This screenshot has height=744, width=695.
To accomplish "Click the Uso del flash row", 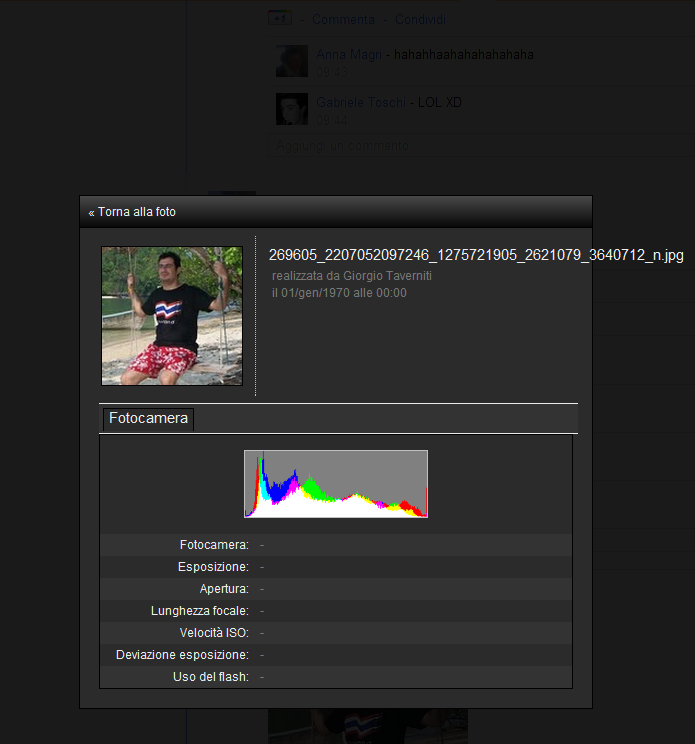I will [x=335, y=677].
